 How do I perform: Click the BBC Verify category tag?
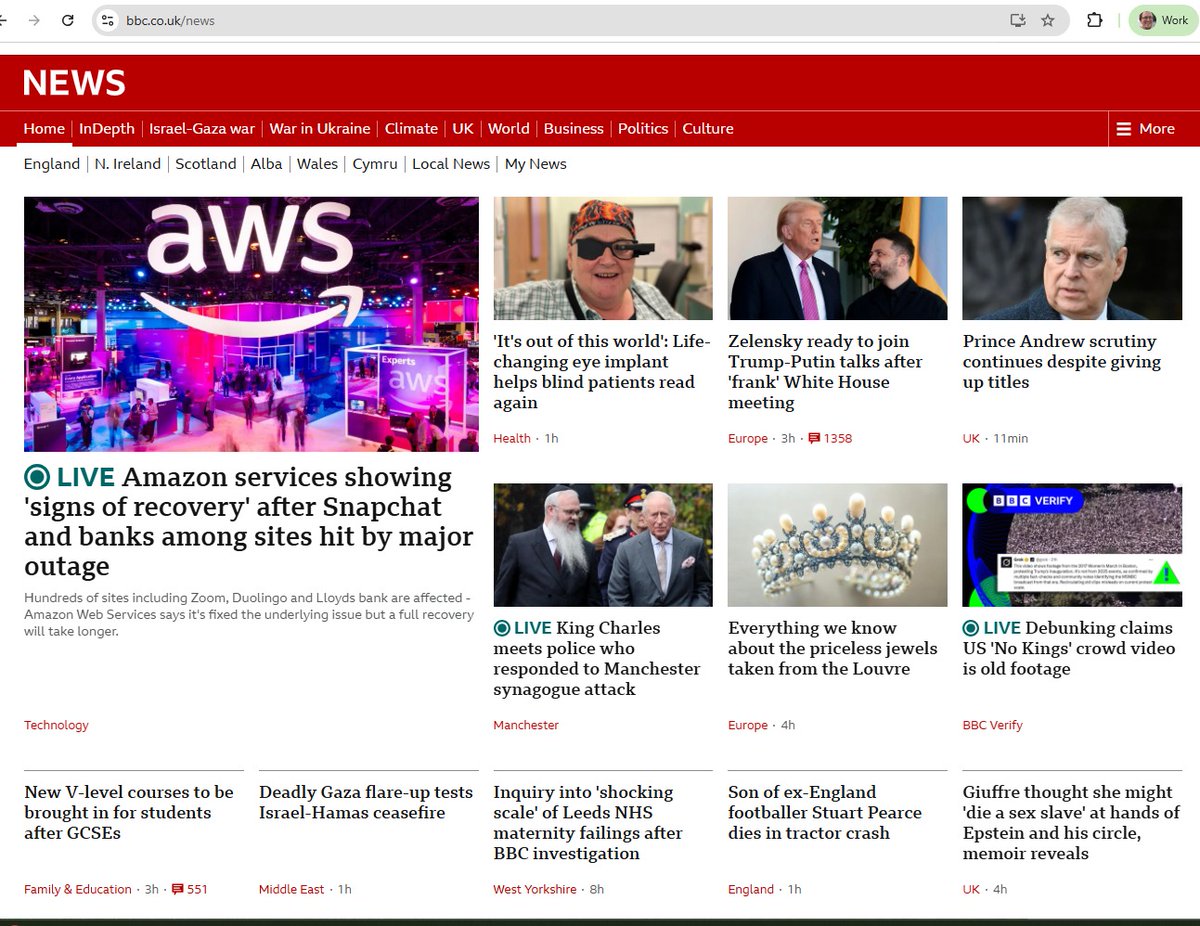coord(993,725)
